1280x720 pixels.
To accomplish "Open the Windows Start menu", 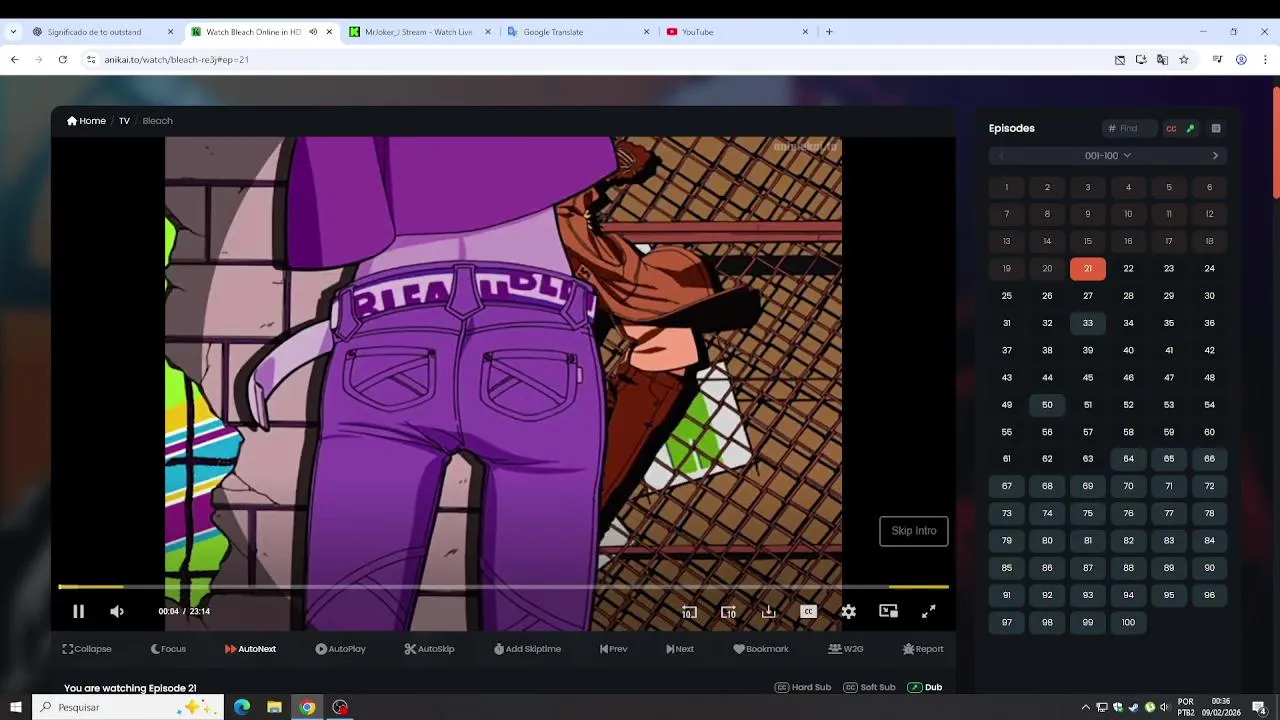I will click(x=16, y=707).
